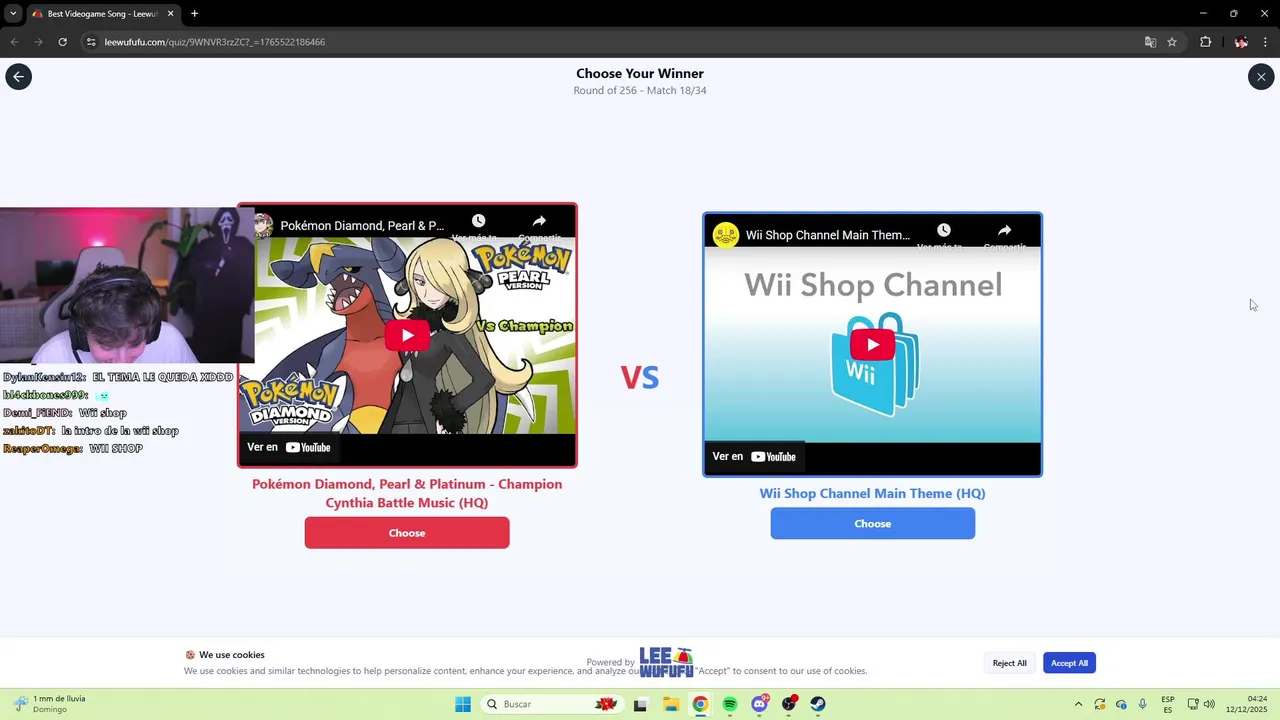Image resolution: width=1280 pixels, height=720 pixels.
Task: Open Google Chrome from the taskbar
Action: 700,704
